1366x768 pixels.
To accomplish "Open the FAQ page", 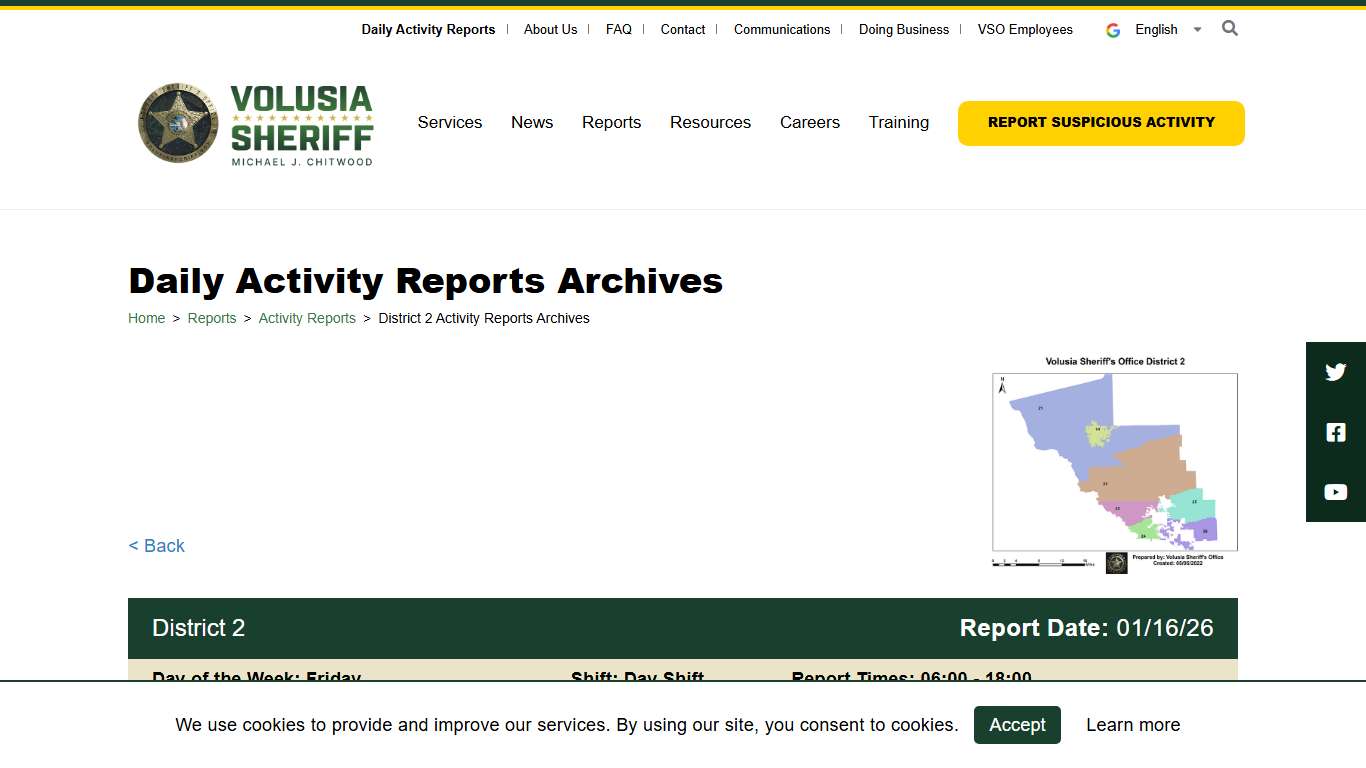I will click(x=618, y=29).
